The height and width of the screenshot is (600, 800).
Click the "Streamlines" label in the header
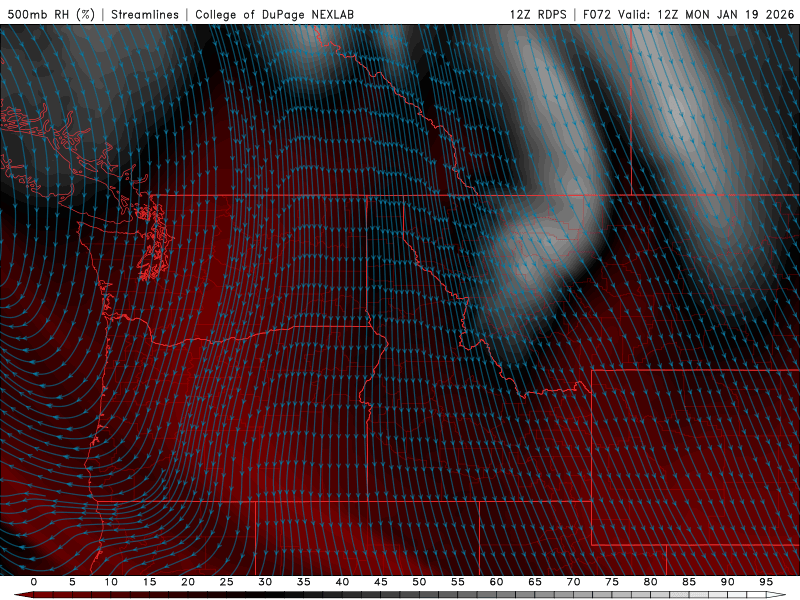[x=145, y=14]
